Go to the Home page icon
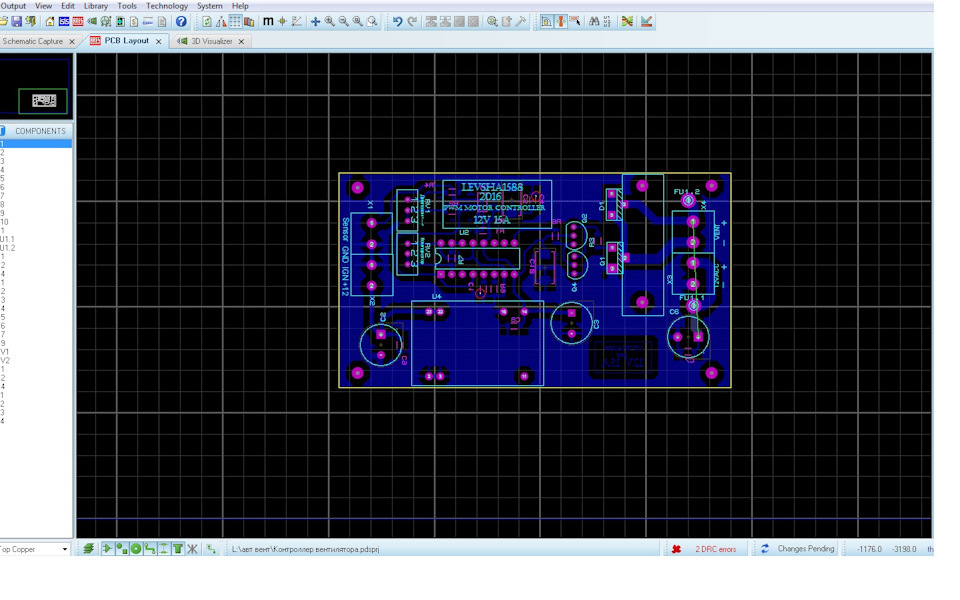The image size is (960, 600). click(x=50, y=21)
